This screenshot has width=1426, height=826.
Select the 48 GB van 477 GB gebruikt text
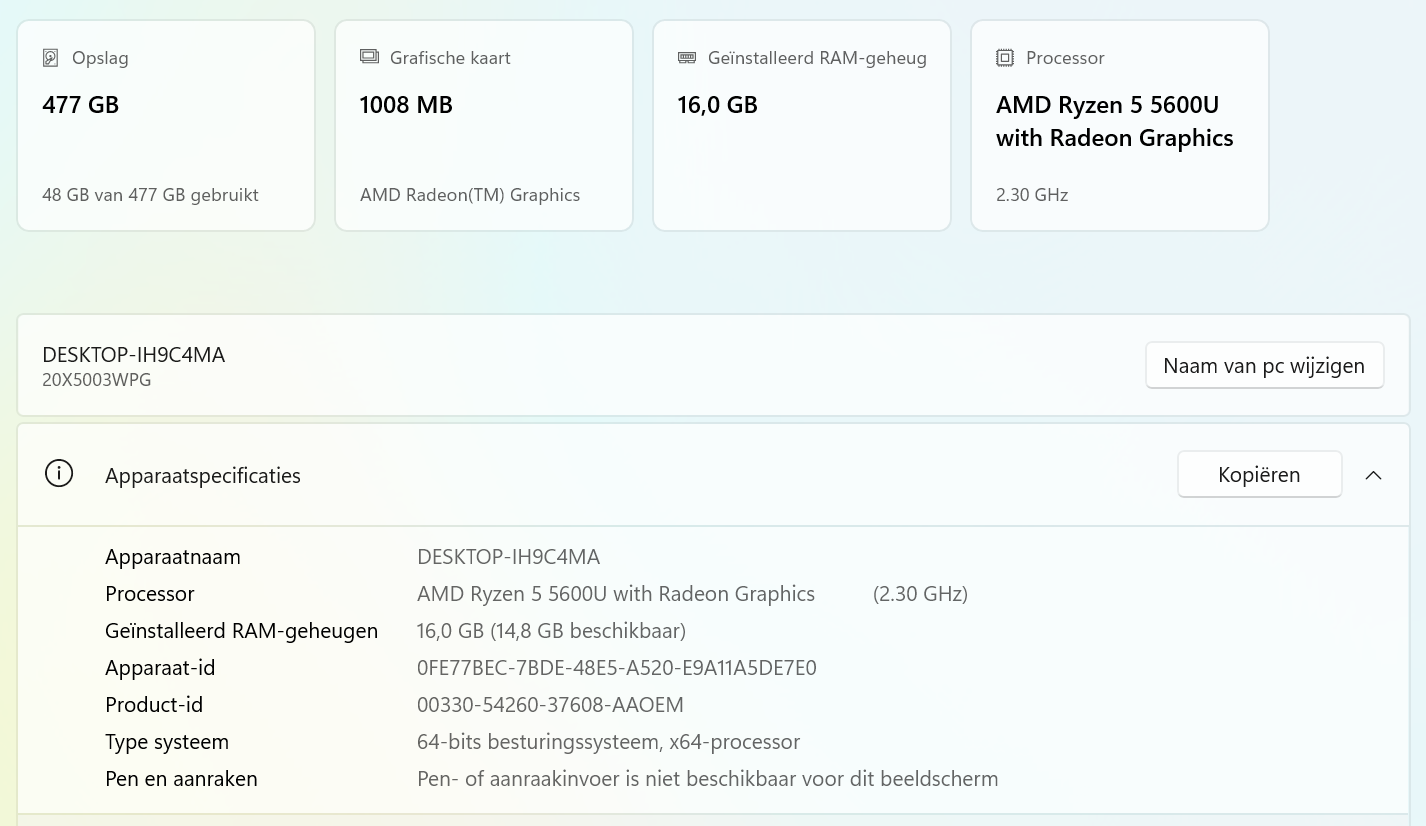150,195
